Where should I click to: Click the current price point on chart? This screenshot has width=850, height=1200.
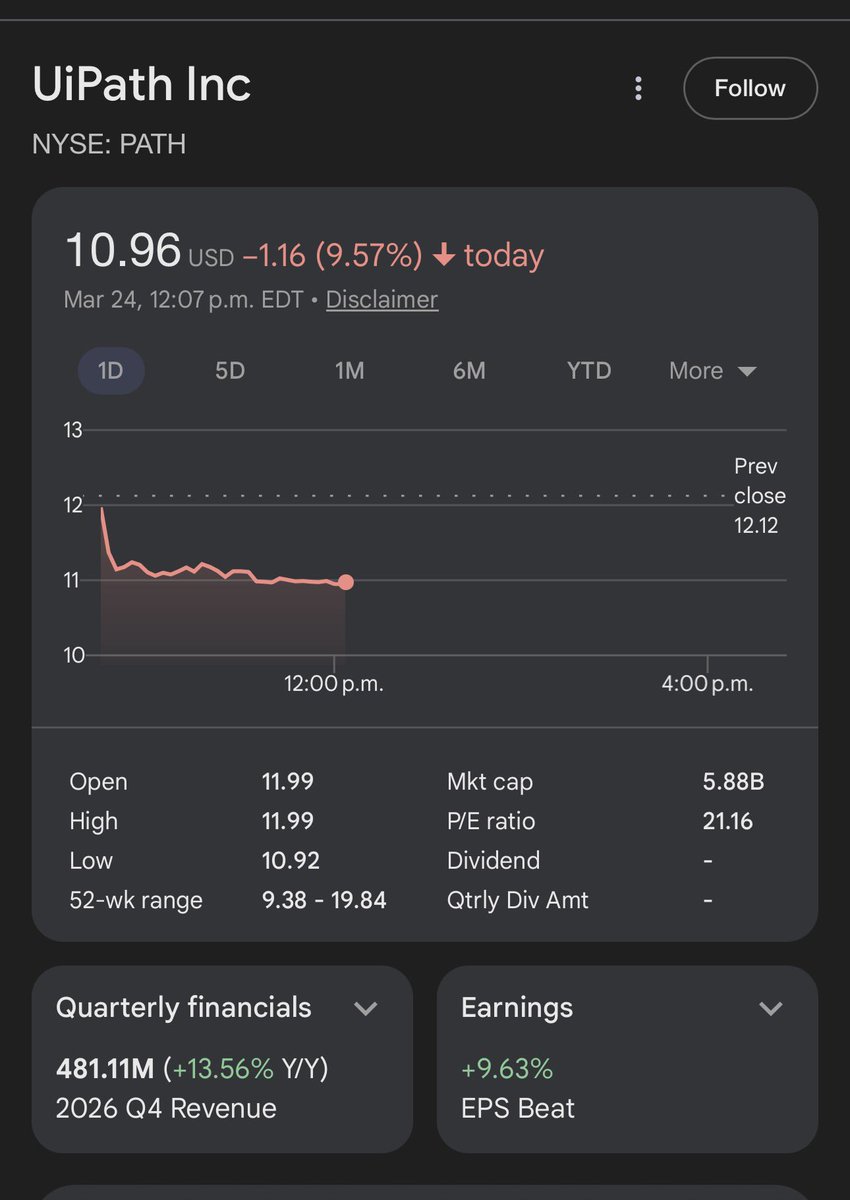point(345,582)
